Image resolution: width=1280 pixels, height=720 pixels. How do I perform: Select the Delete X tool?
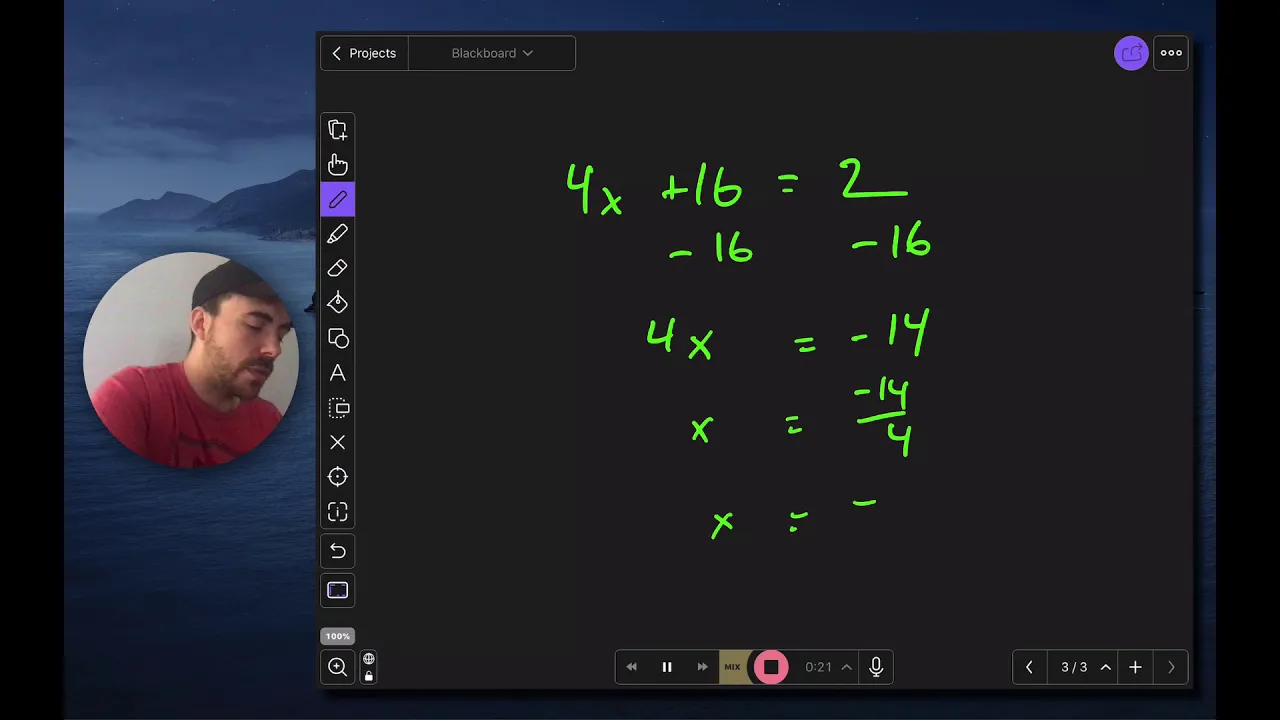(x=337, y=442)
